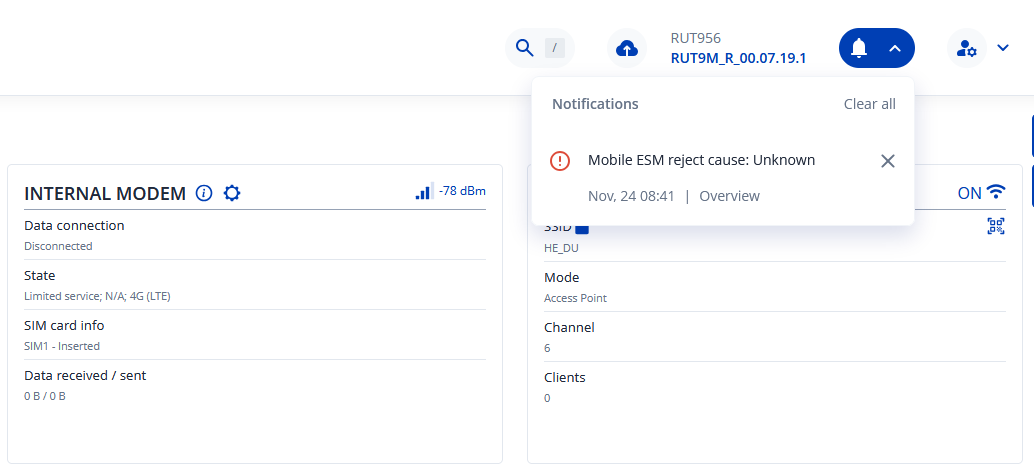Dismiss the Mobile ESM reject notification
Viewport: 1034px width, 471px height.
[x=887, y=161]
